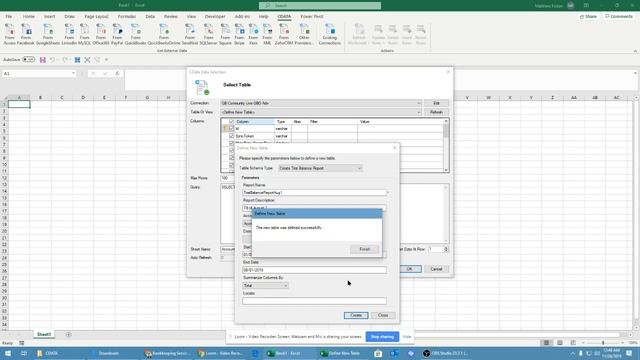Click the From XML icon
640x360 pixels.
(267, 34)
